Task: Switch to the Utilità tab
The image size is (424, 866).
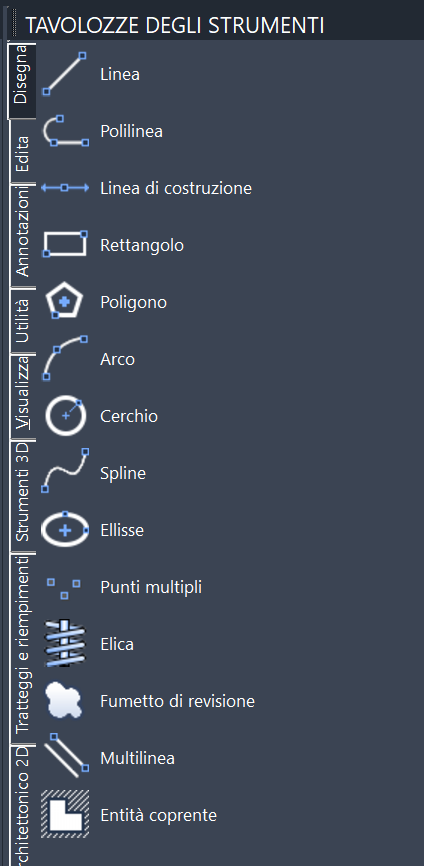Action: pyautogui.click(x=23, y=321)
